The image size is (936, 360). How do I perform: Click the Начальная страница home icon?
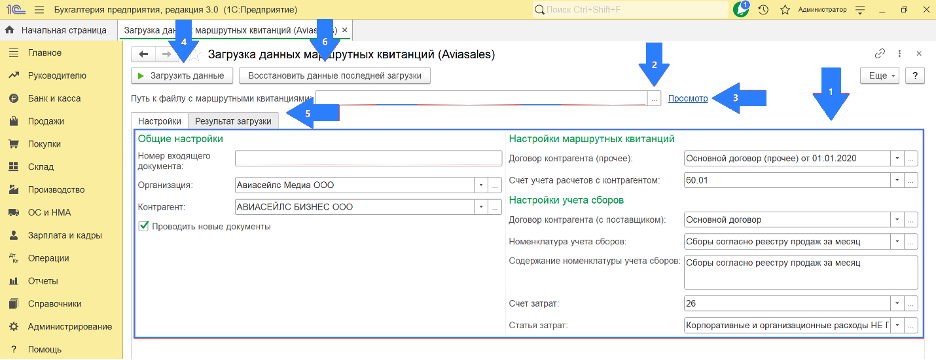coord(9,30)
